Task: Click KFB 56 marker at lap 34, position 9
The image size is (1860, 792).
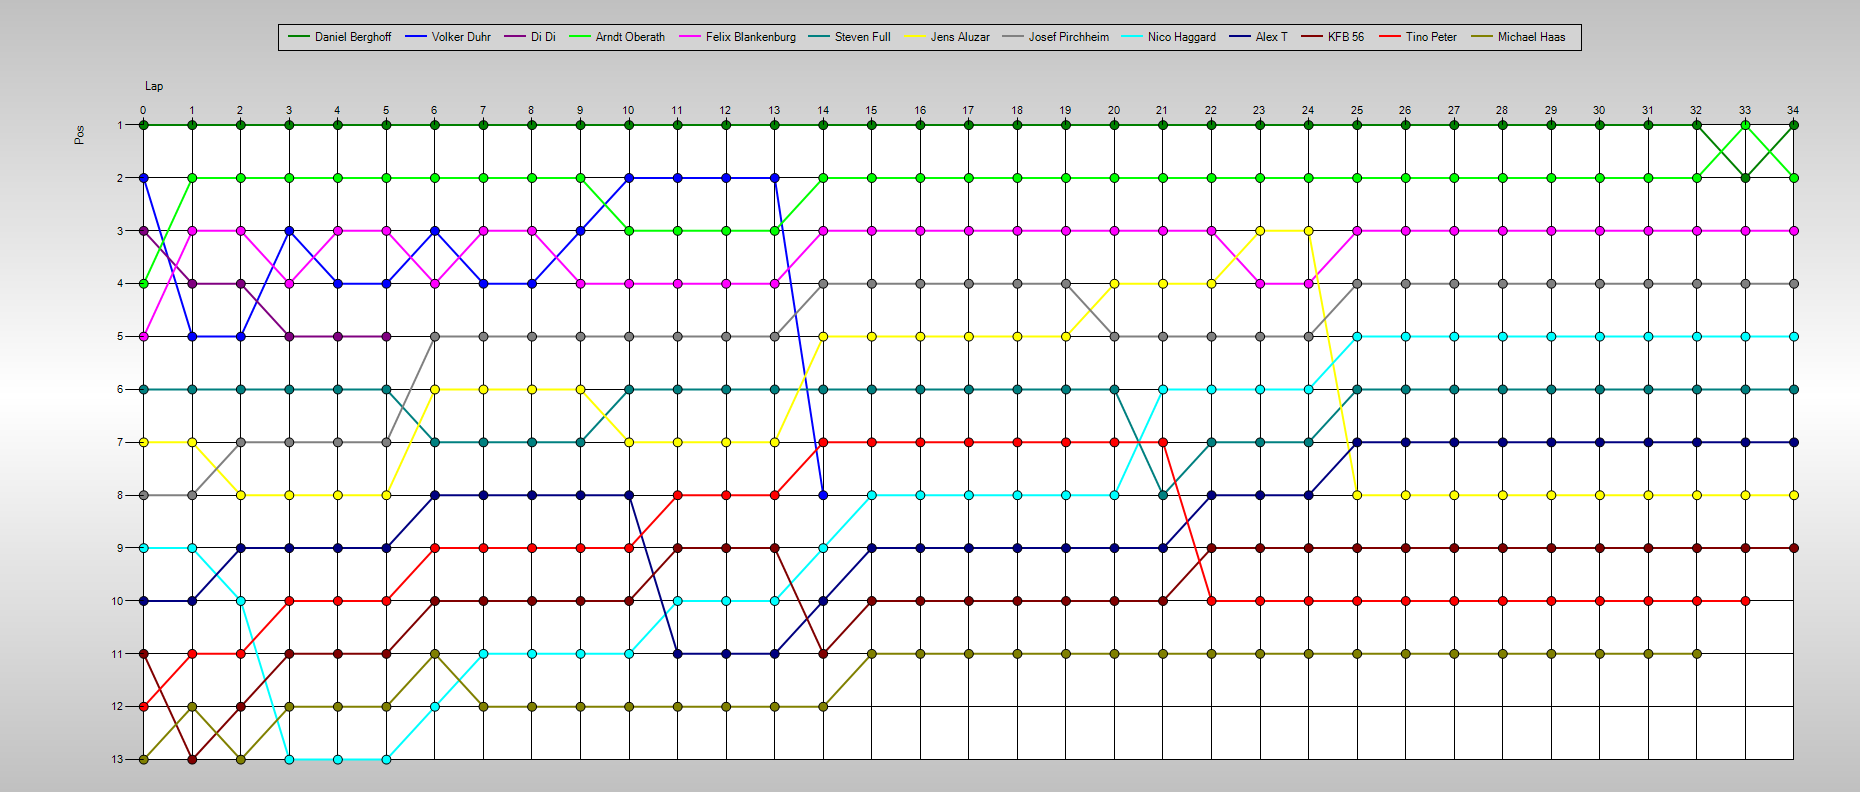Action: click(x=1793, y=548)
